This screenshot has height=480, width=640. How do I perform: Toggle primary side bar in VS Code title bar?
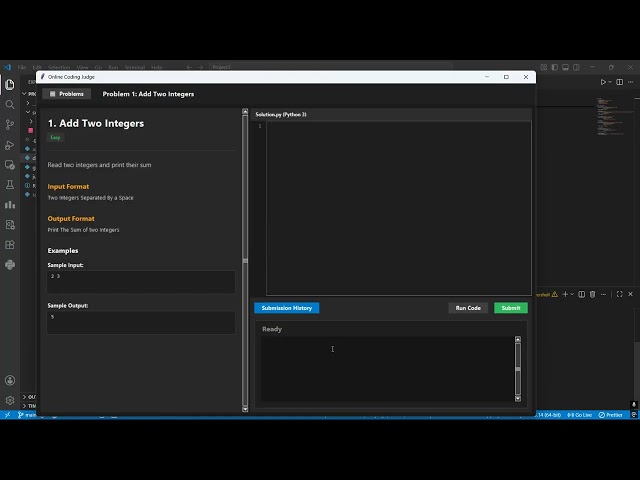tap(554, 67)
